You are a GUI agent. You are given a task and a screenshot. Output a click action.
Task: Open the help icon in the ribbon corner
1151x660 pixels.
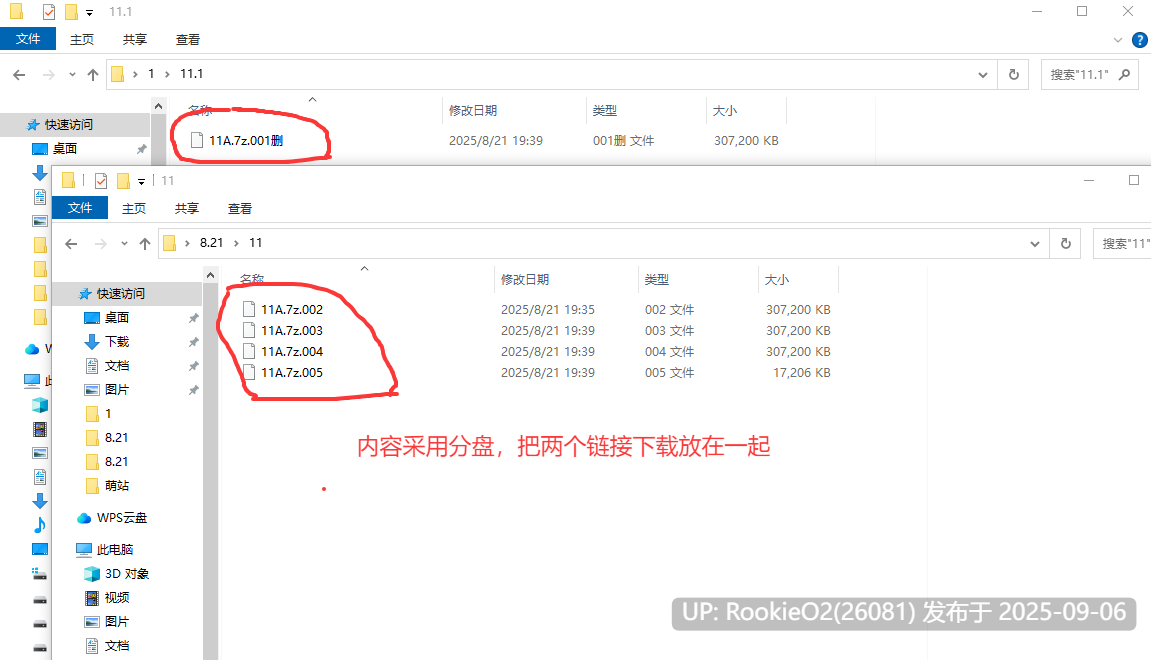1139,40
